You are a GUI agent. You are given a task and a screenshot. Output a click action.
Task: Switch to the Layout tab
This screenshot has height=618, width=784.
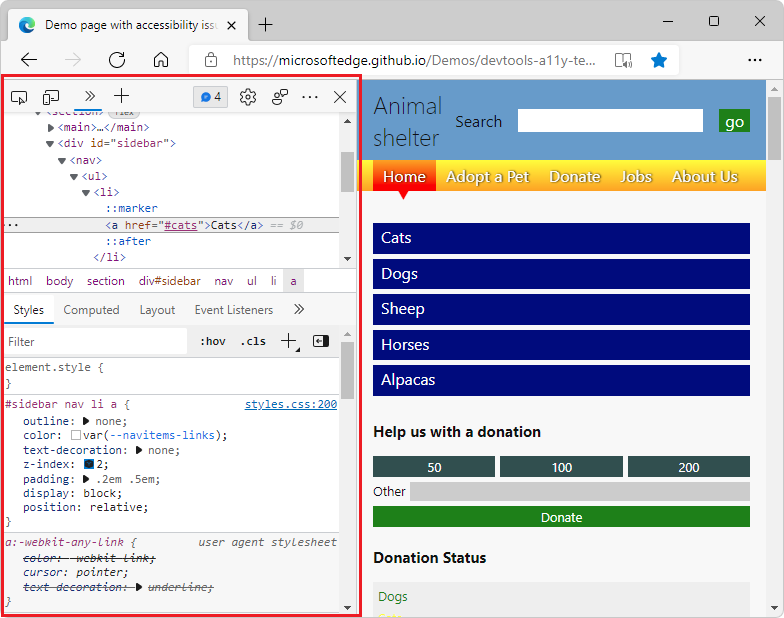click(x=157, y=310)
